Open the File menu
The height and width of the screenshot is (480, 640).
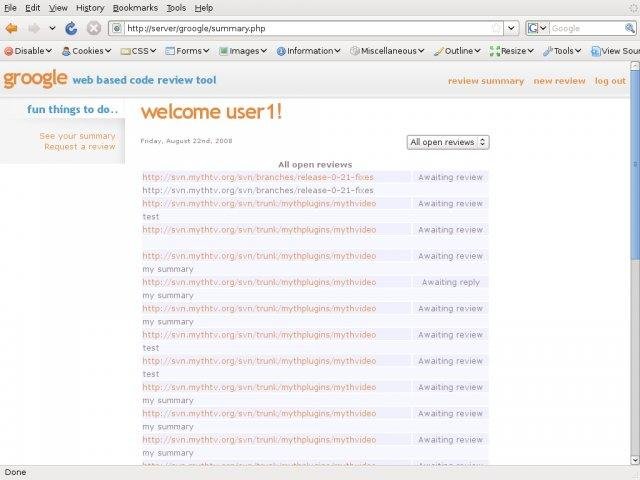(10, 8)
